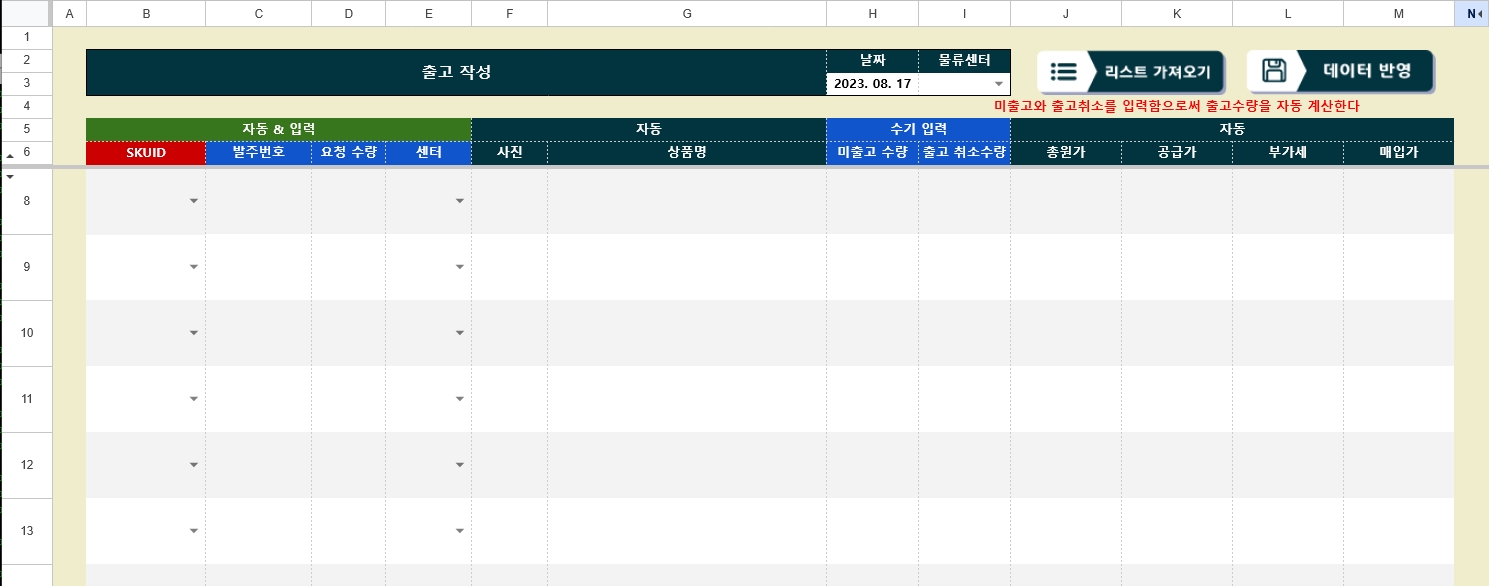Select row 9 by its row number
The height and width of the screenshot is (586, 1489).
point(25,267)
